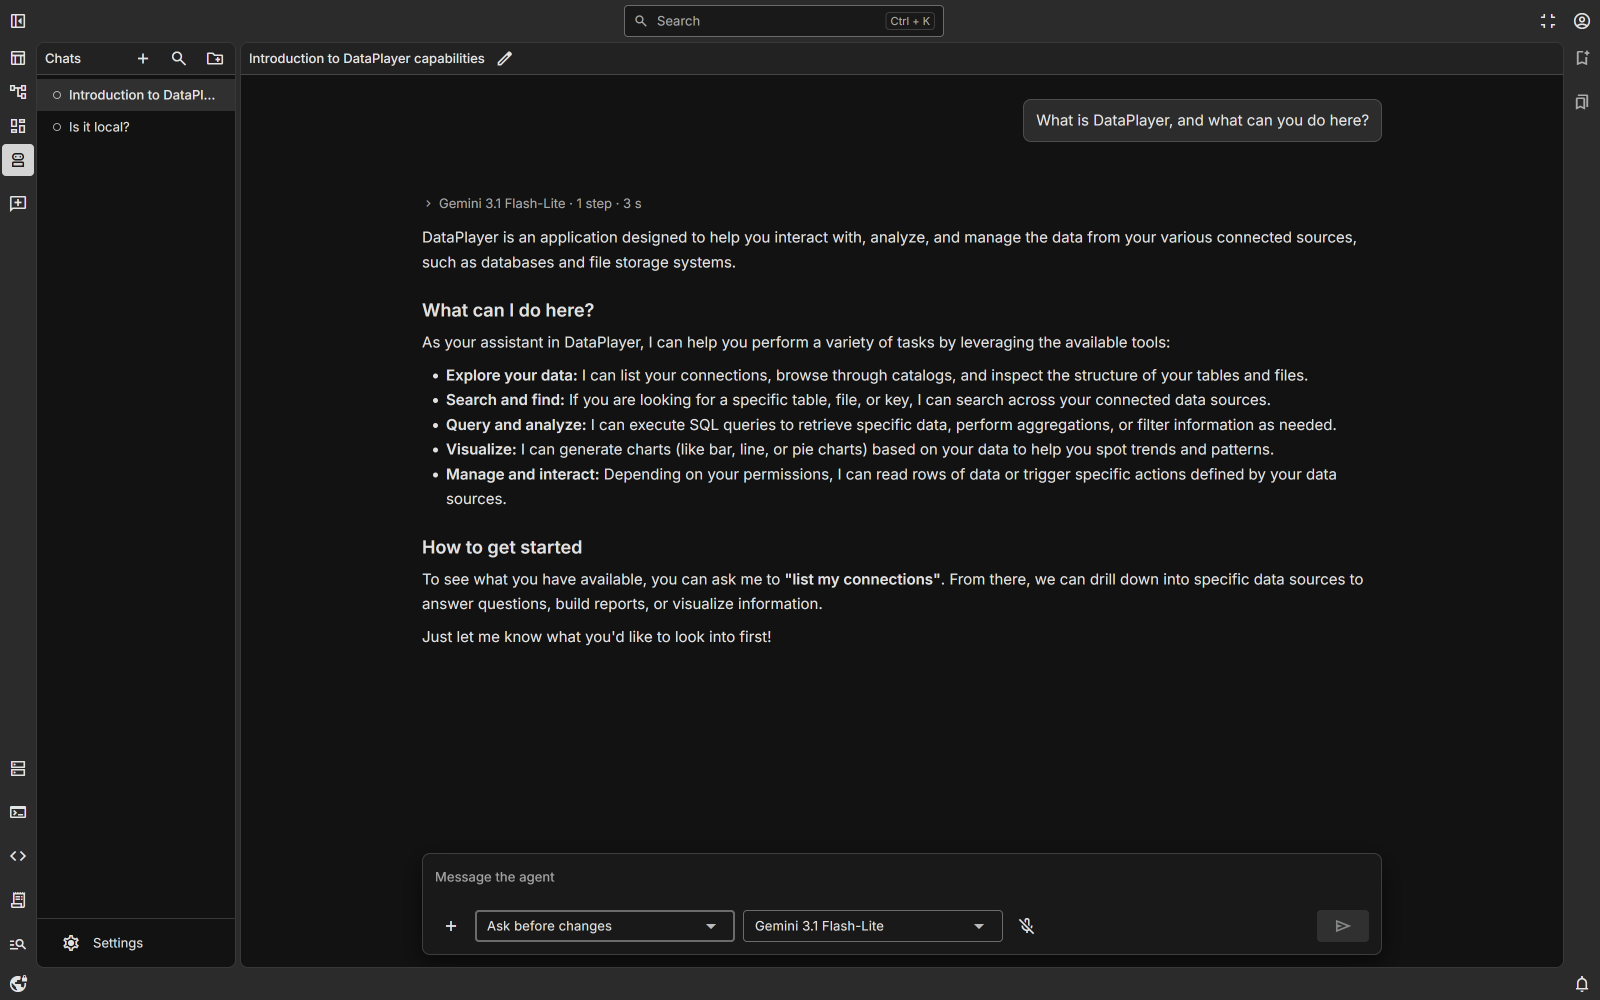Search chats with the magnifier icon
The image size is (1600, 1000).
[x=179, y=59]
